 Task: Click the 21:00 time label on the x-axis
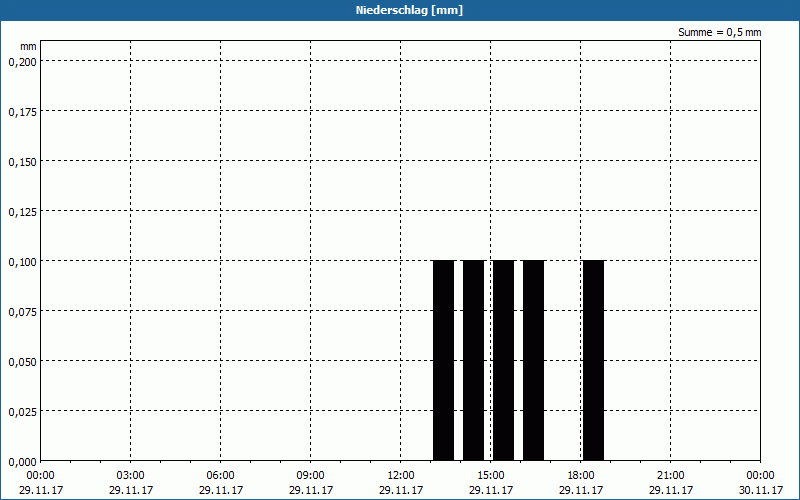tap(670, 476)
